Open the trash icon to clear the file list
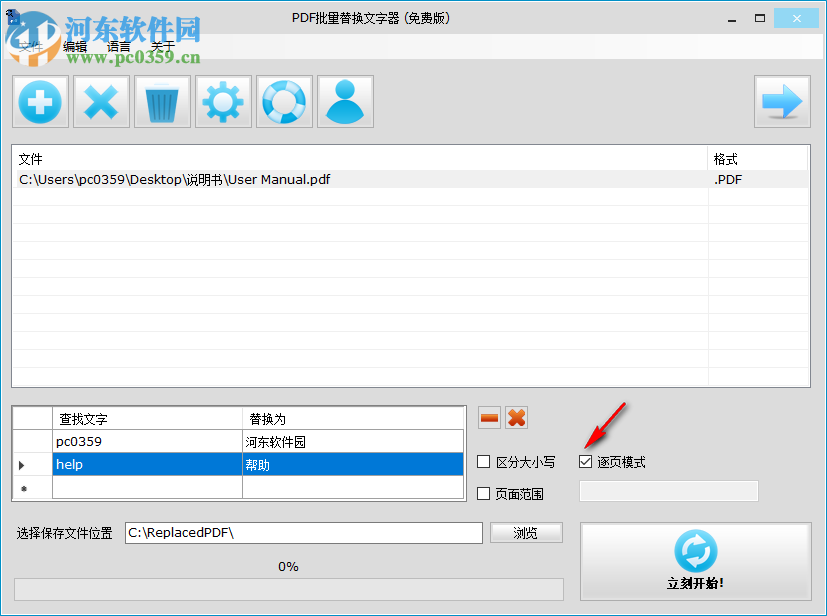 (x=162, y=101)
